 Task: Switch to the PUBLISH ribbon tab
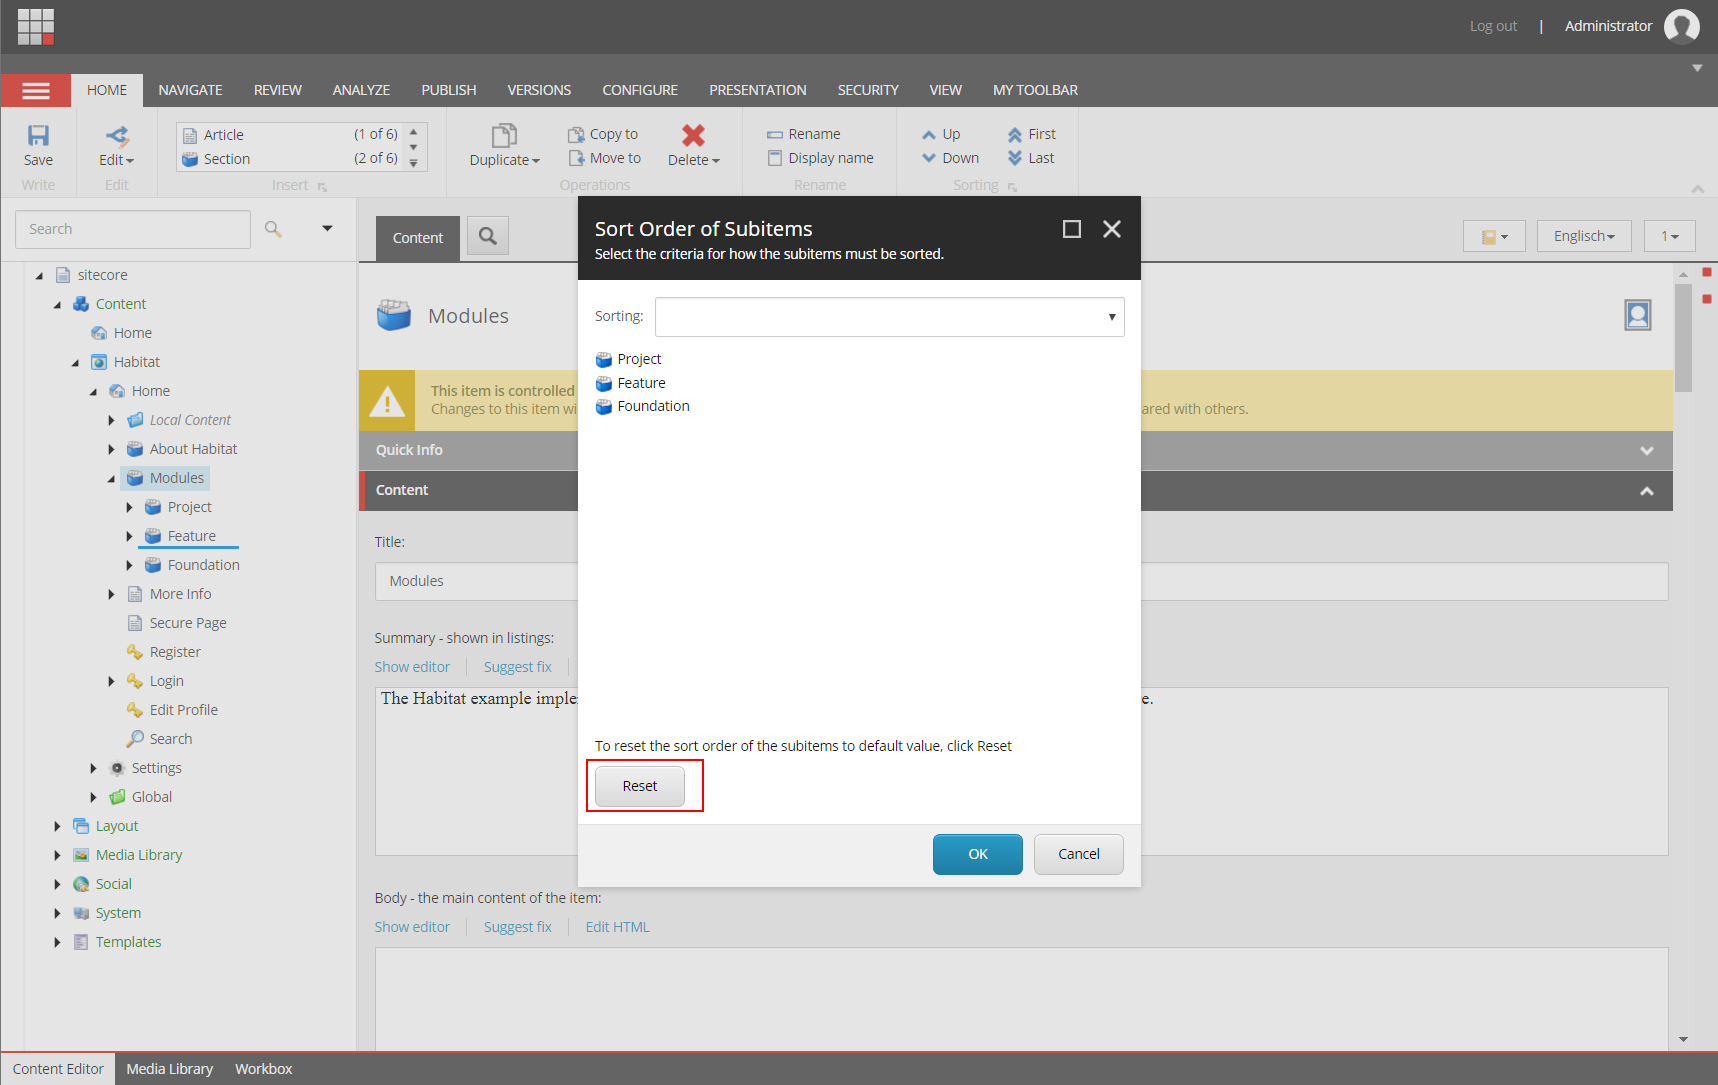449,90
